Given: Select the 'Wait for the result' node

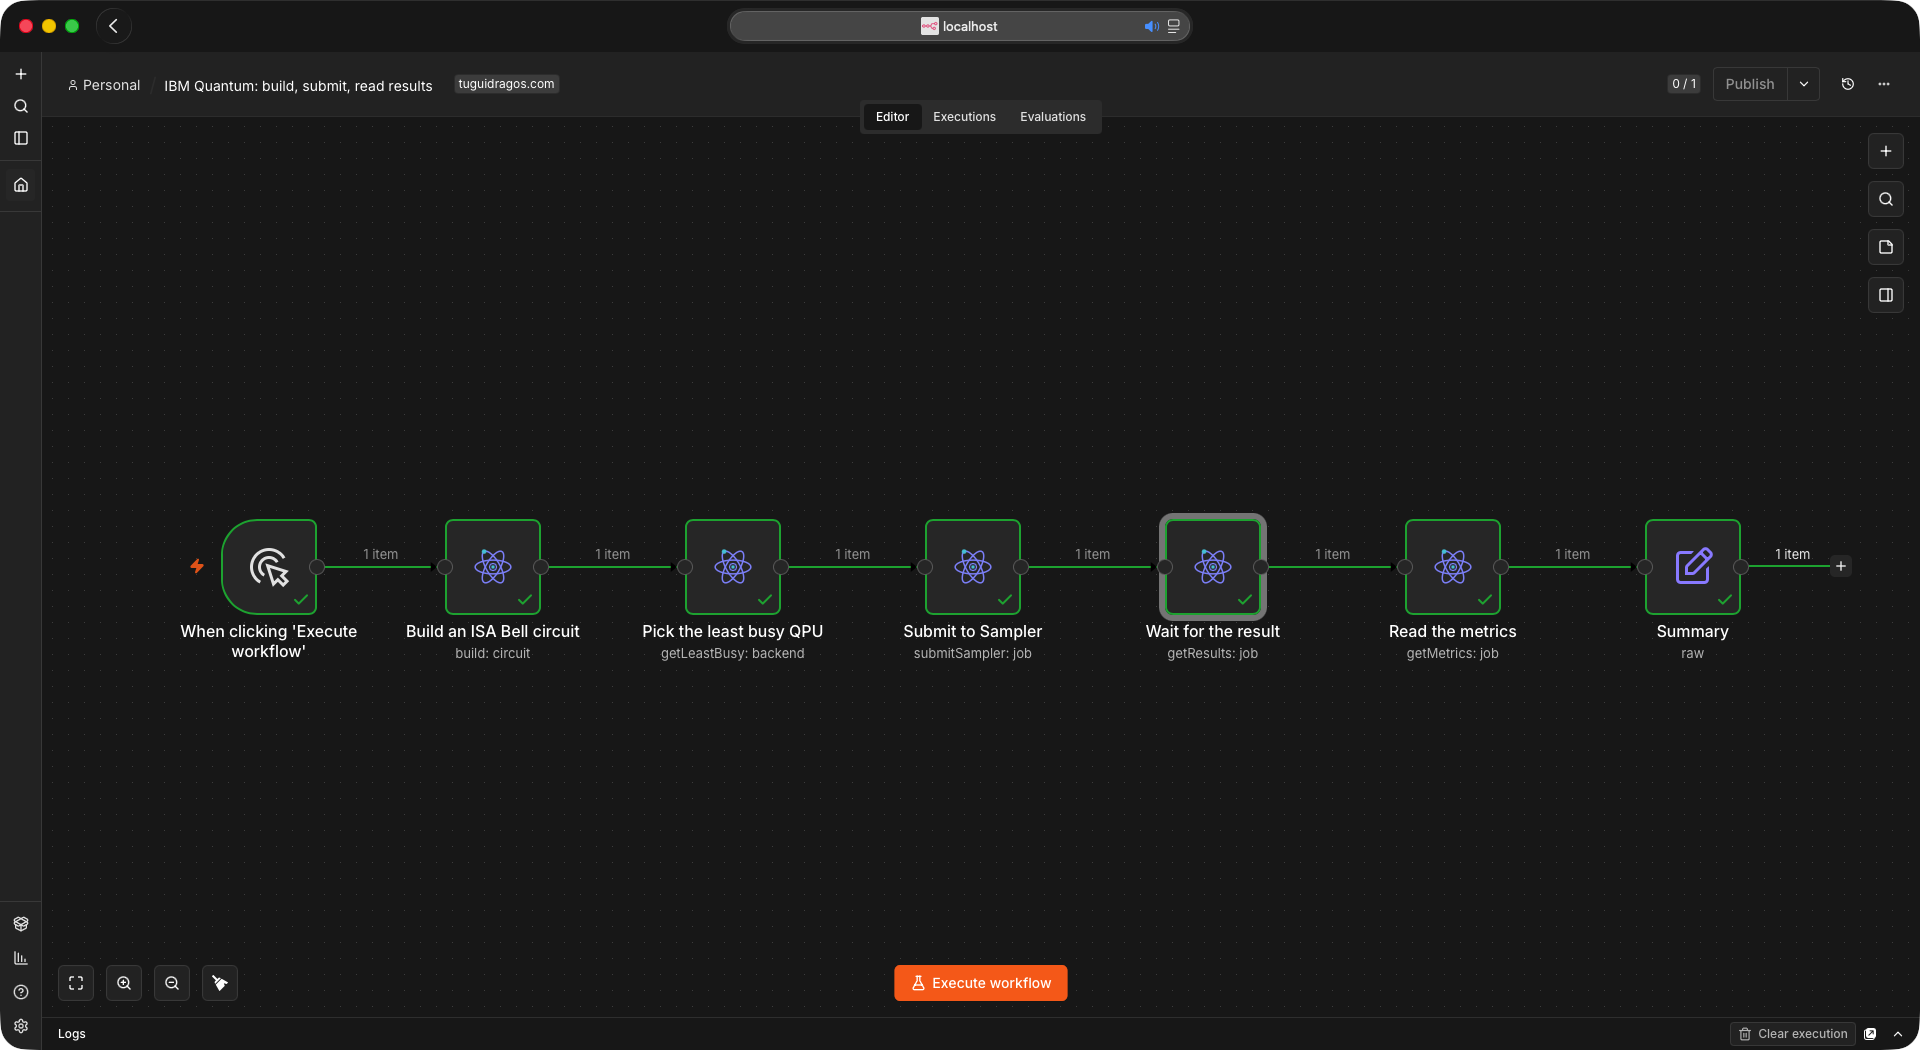Looking at the screenshot, I should [x=1213, y=566].
